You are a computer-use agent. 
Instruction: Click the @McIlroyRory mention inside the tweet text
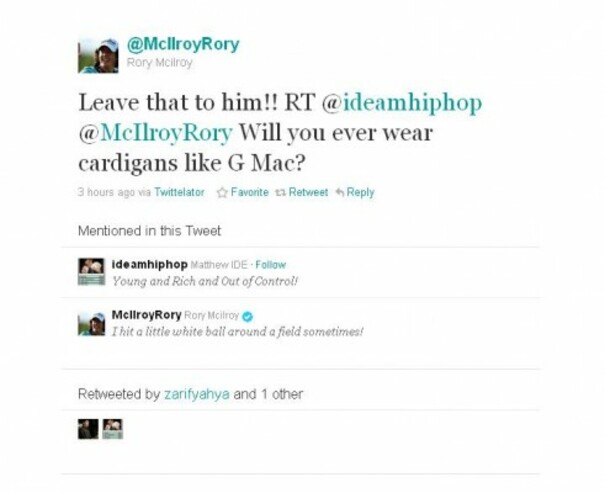coord(155,133)
